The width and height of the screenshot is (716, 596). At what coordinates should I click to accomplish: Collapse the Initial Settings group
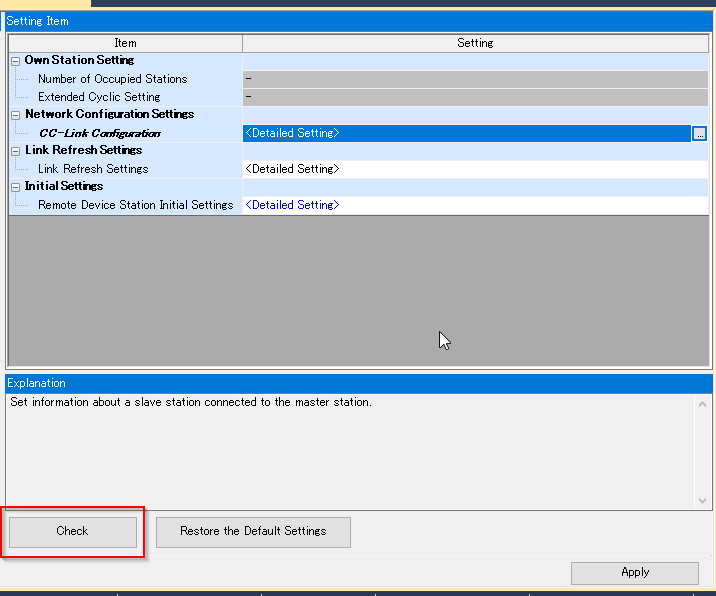16,187
